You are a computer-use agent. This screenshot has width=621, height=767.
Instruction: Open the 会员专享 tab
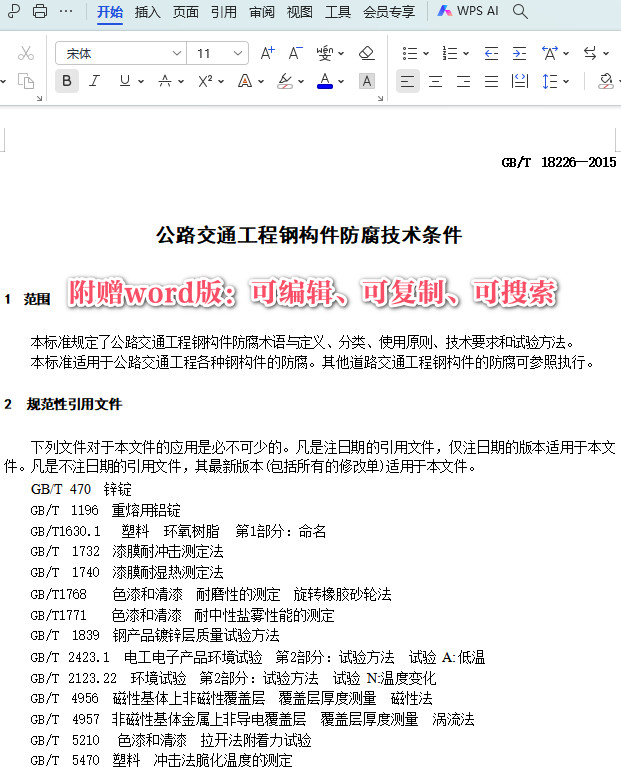(x=389, y=11)
